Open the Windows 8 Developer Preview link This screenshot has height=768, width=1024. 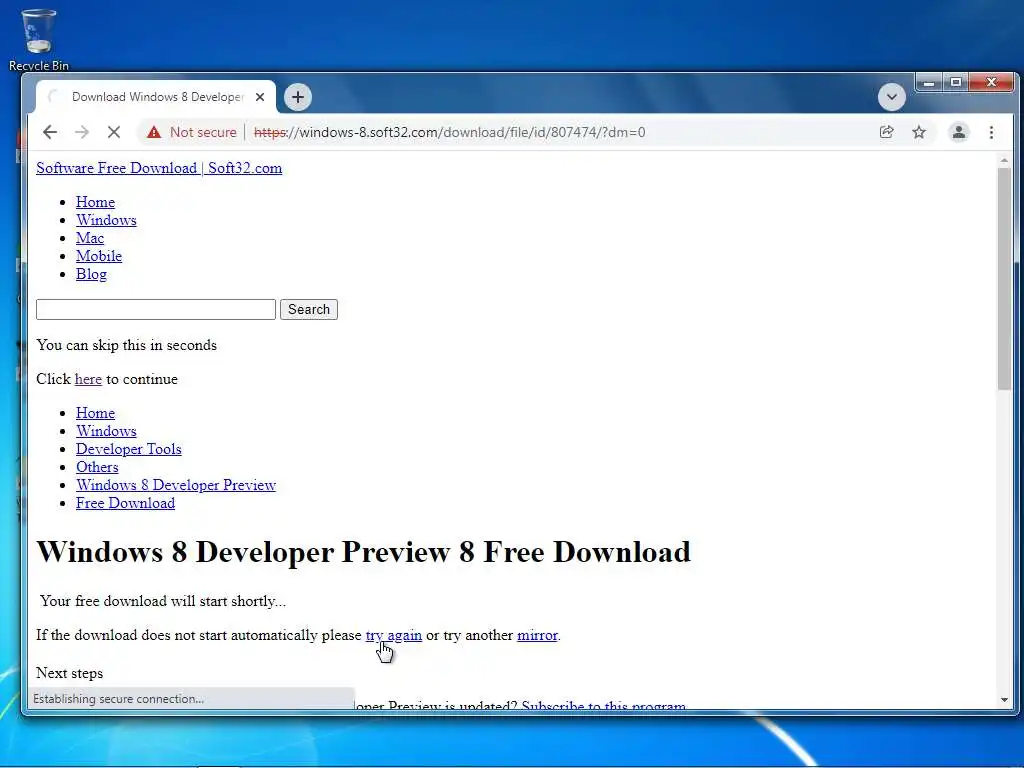[x=176, y=485]
